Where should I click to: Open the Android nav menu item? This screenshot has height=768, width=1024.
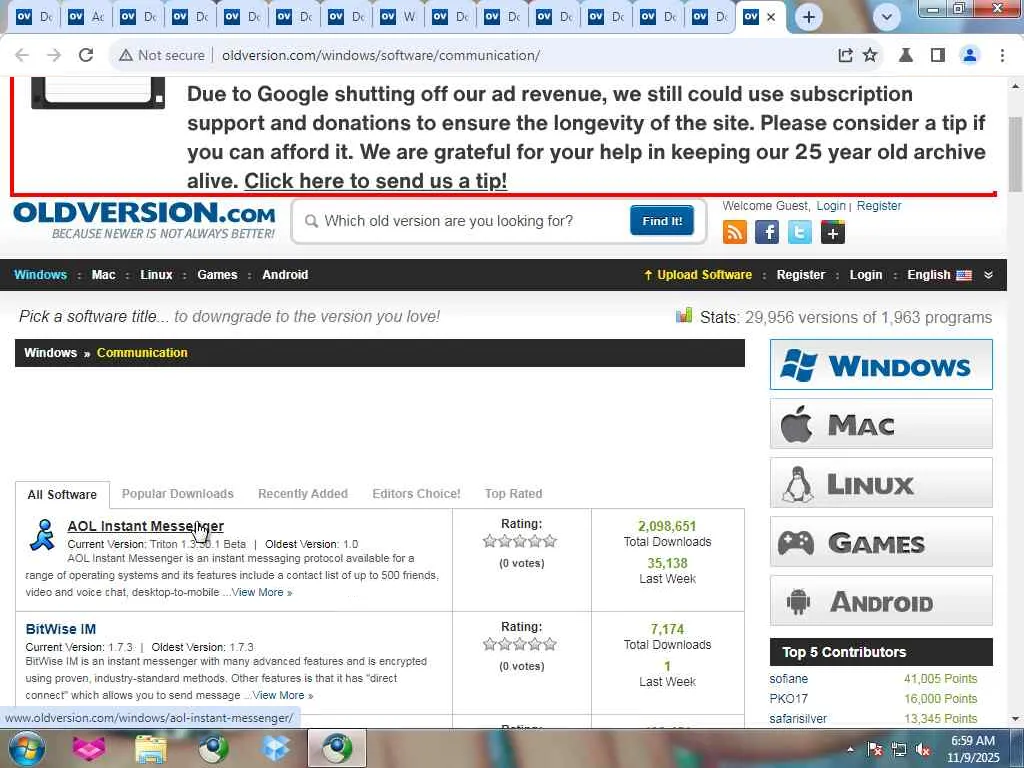(x=285, y=275)
